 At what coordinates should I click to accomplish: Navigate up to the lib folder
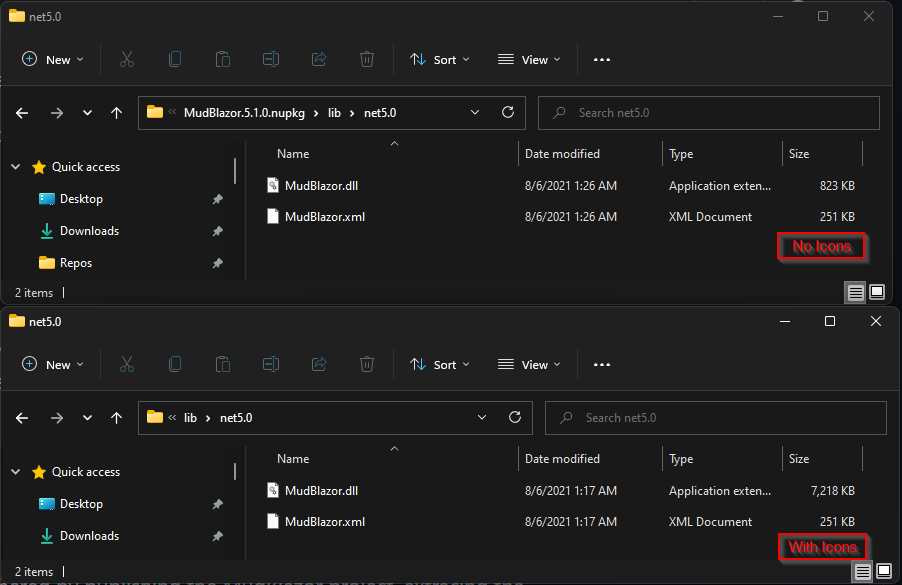[116, 112]
